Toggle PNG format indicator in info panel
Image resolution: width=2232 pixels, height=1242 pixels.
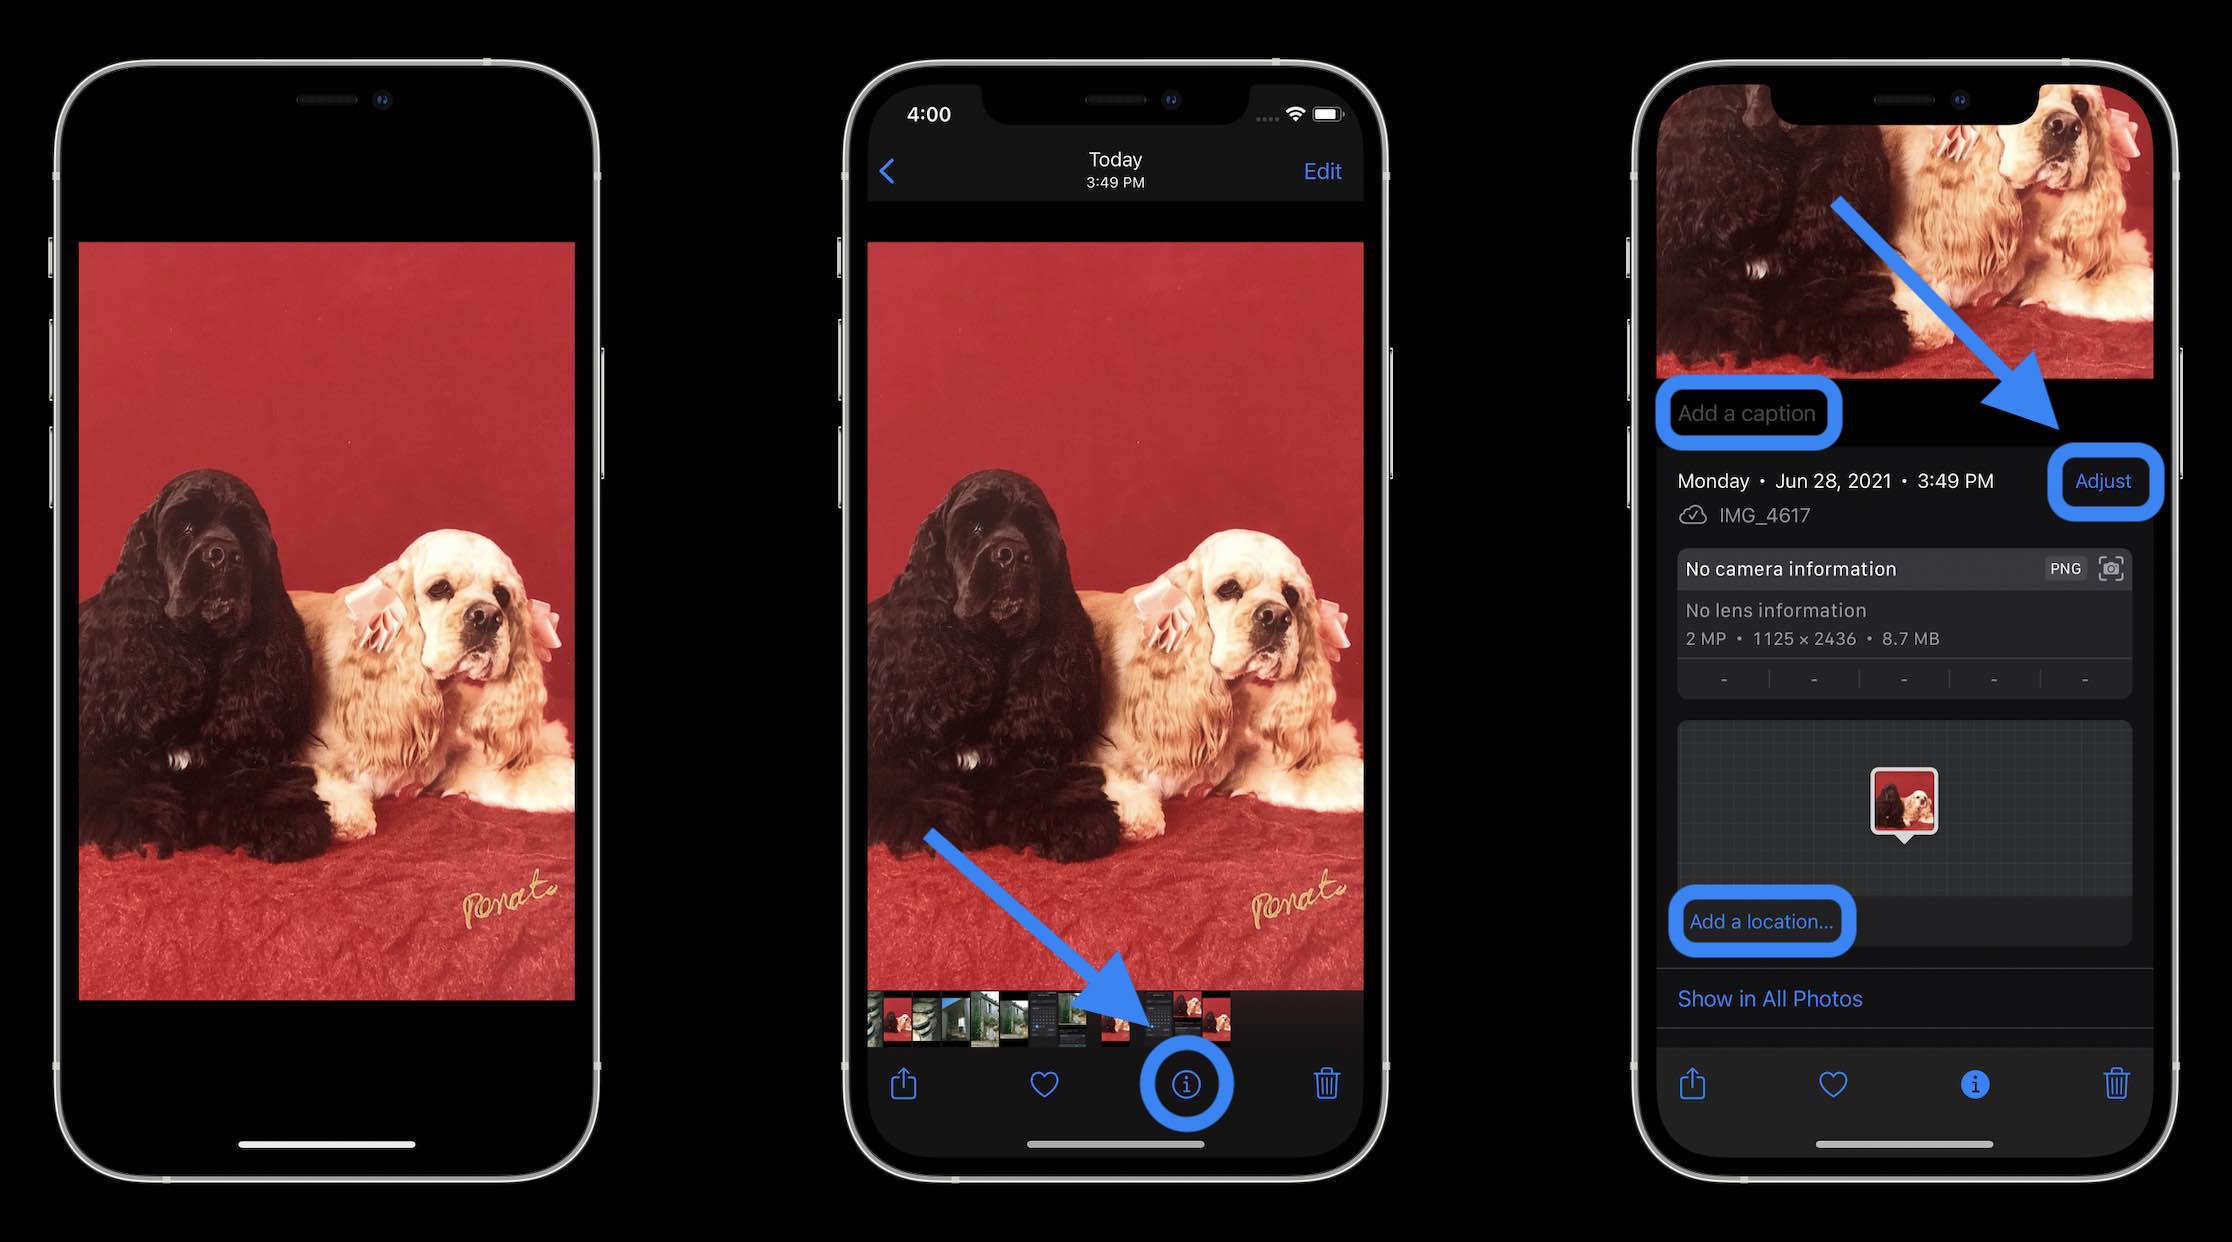coord(2062,567)
